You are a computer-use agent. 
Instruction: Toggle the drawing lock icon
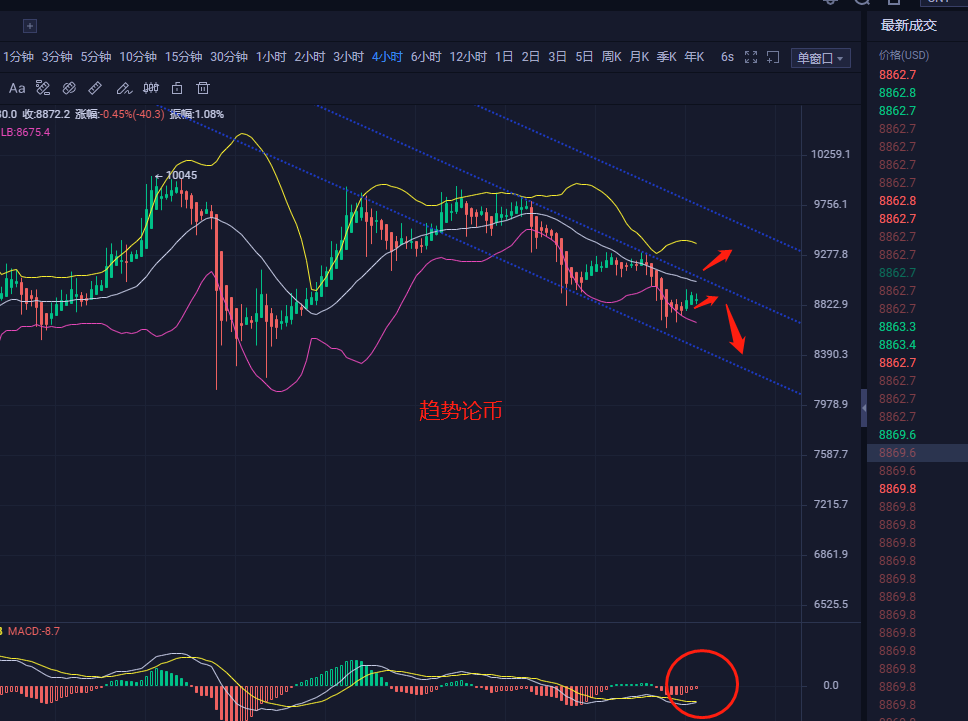pos(177,88)
